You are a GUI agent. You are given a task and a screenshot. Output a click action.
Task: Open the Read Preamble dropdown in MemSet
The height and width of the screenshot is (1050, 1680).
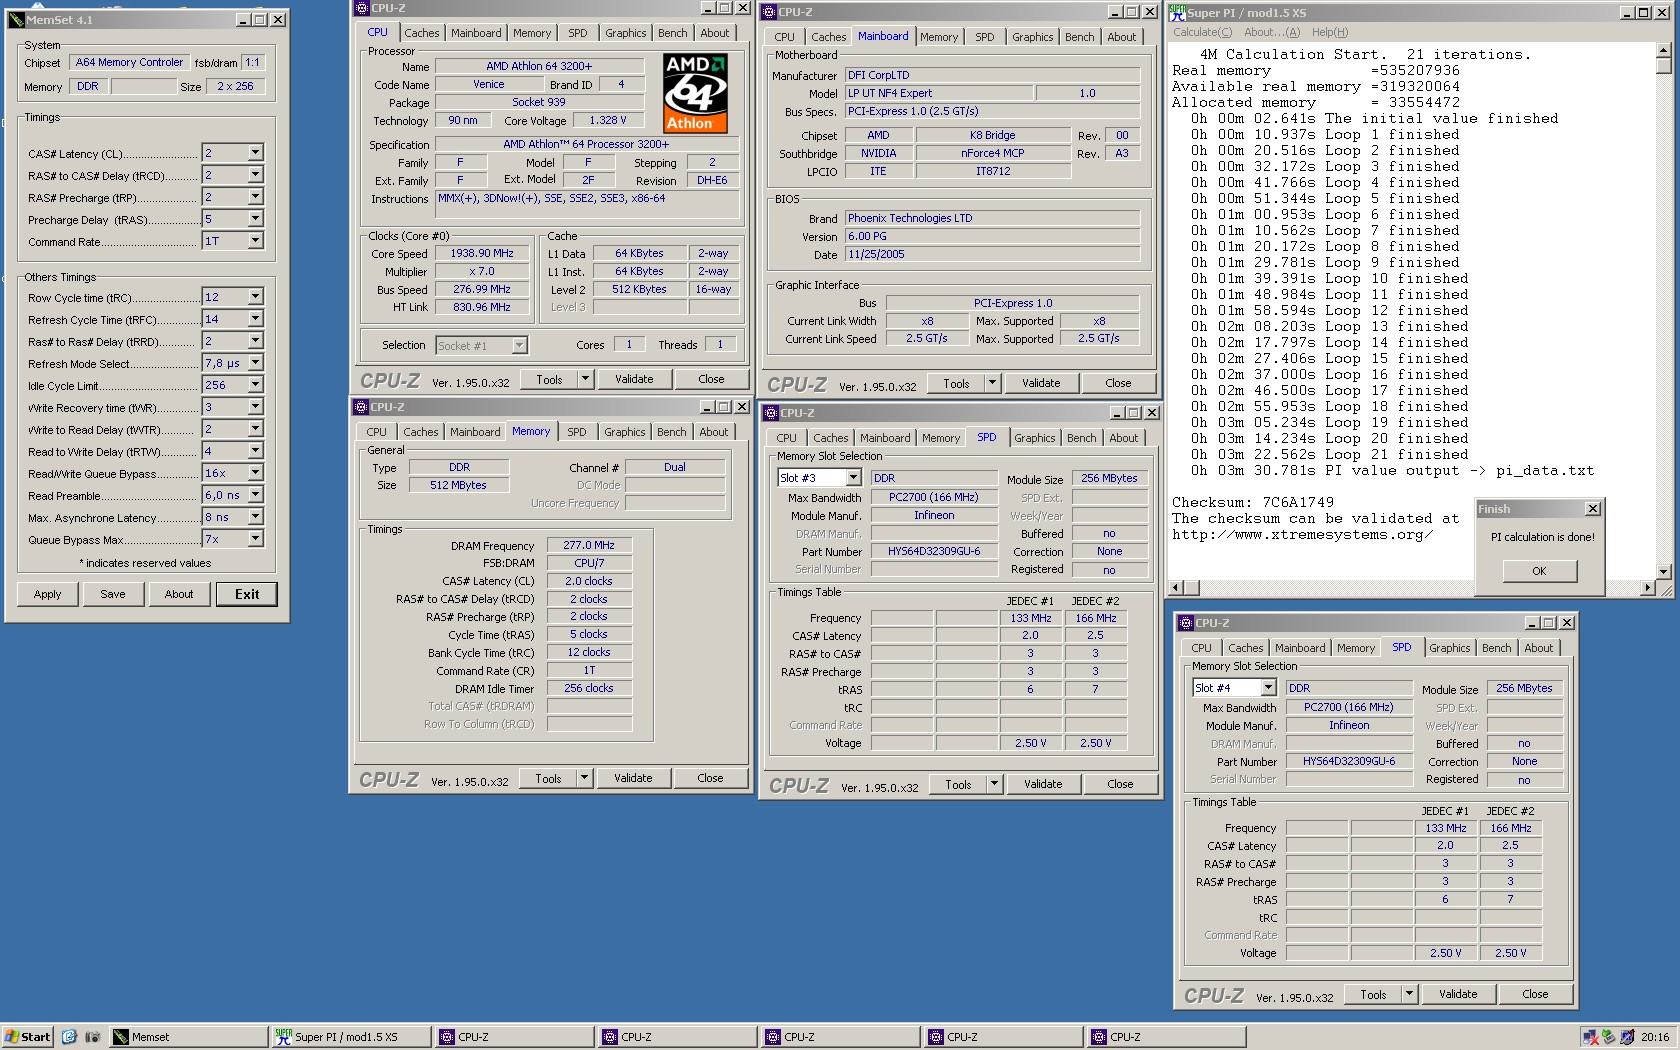coord(255,495)
